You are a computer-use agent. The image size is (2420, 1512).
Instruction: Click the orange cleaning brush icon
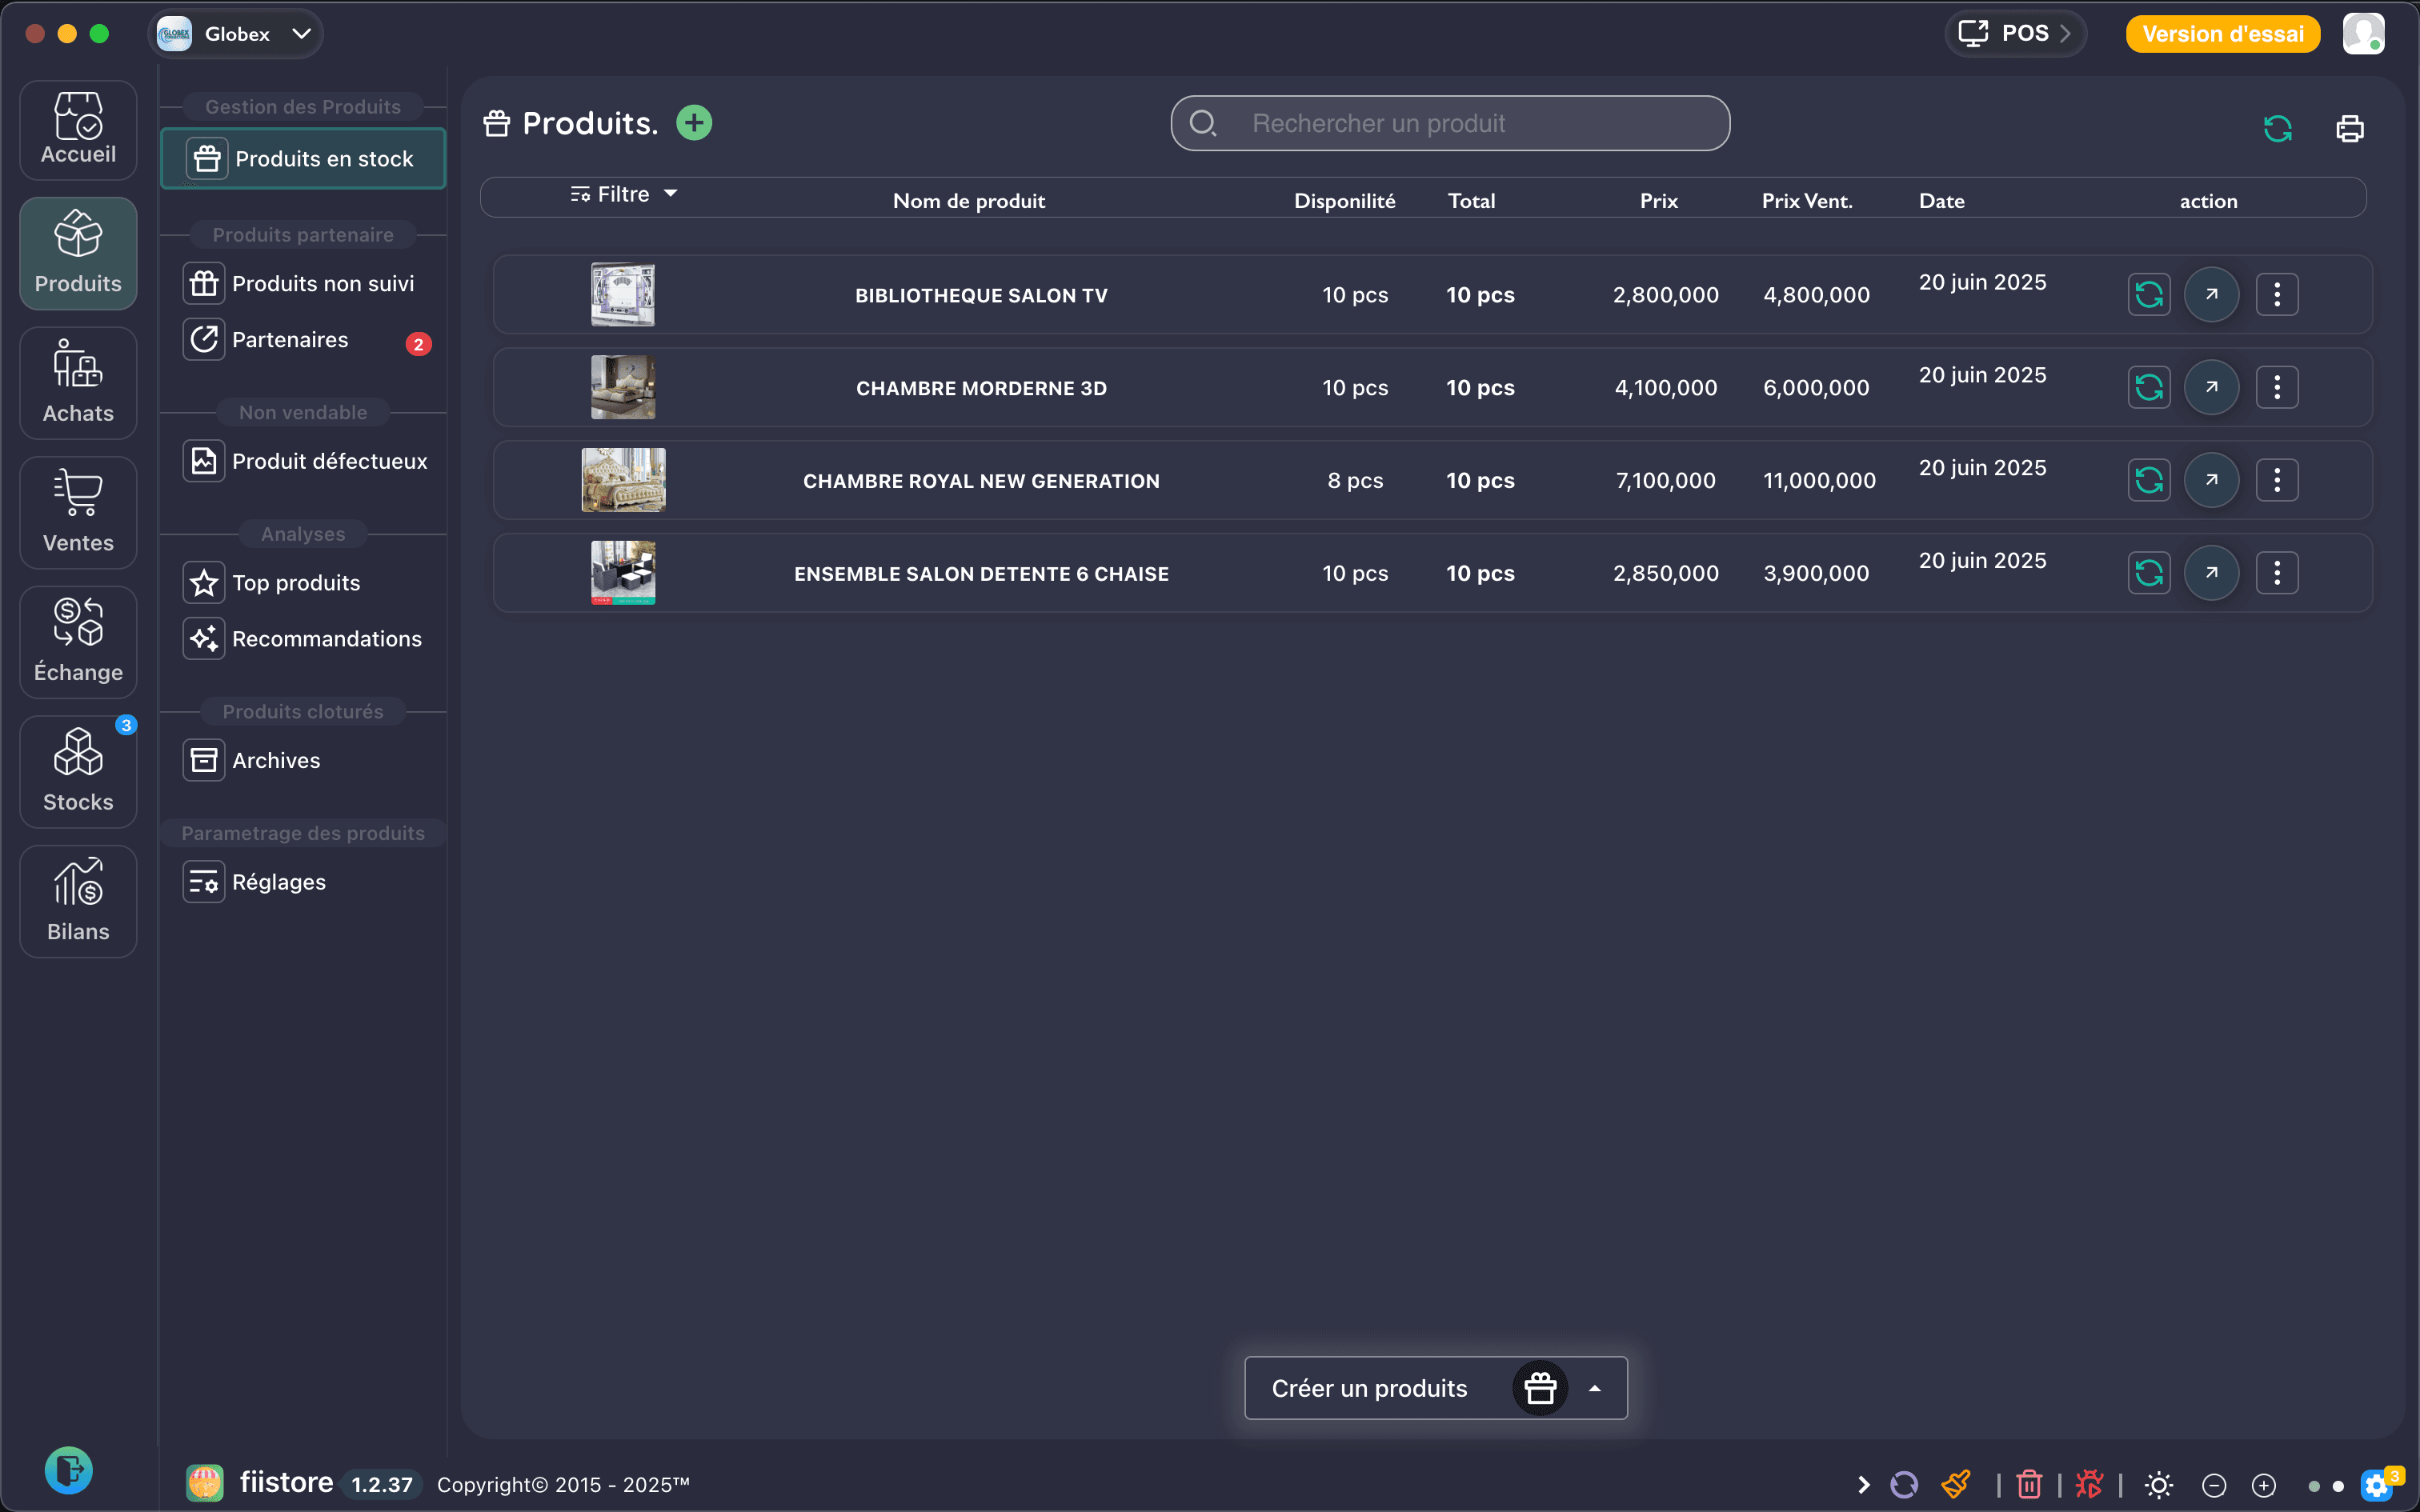1956,1484
